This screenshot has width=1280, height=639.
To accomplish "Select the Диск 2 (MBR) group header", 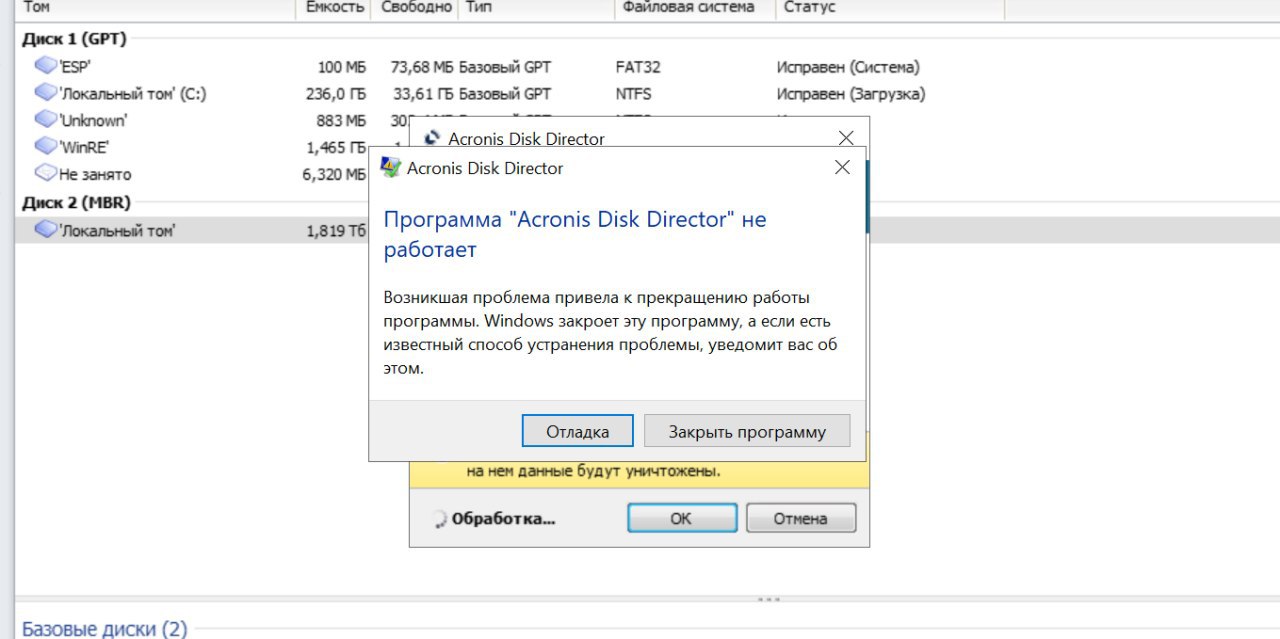I will (76, 202).
